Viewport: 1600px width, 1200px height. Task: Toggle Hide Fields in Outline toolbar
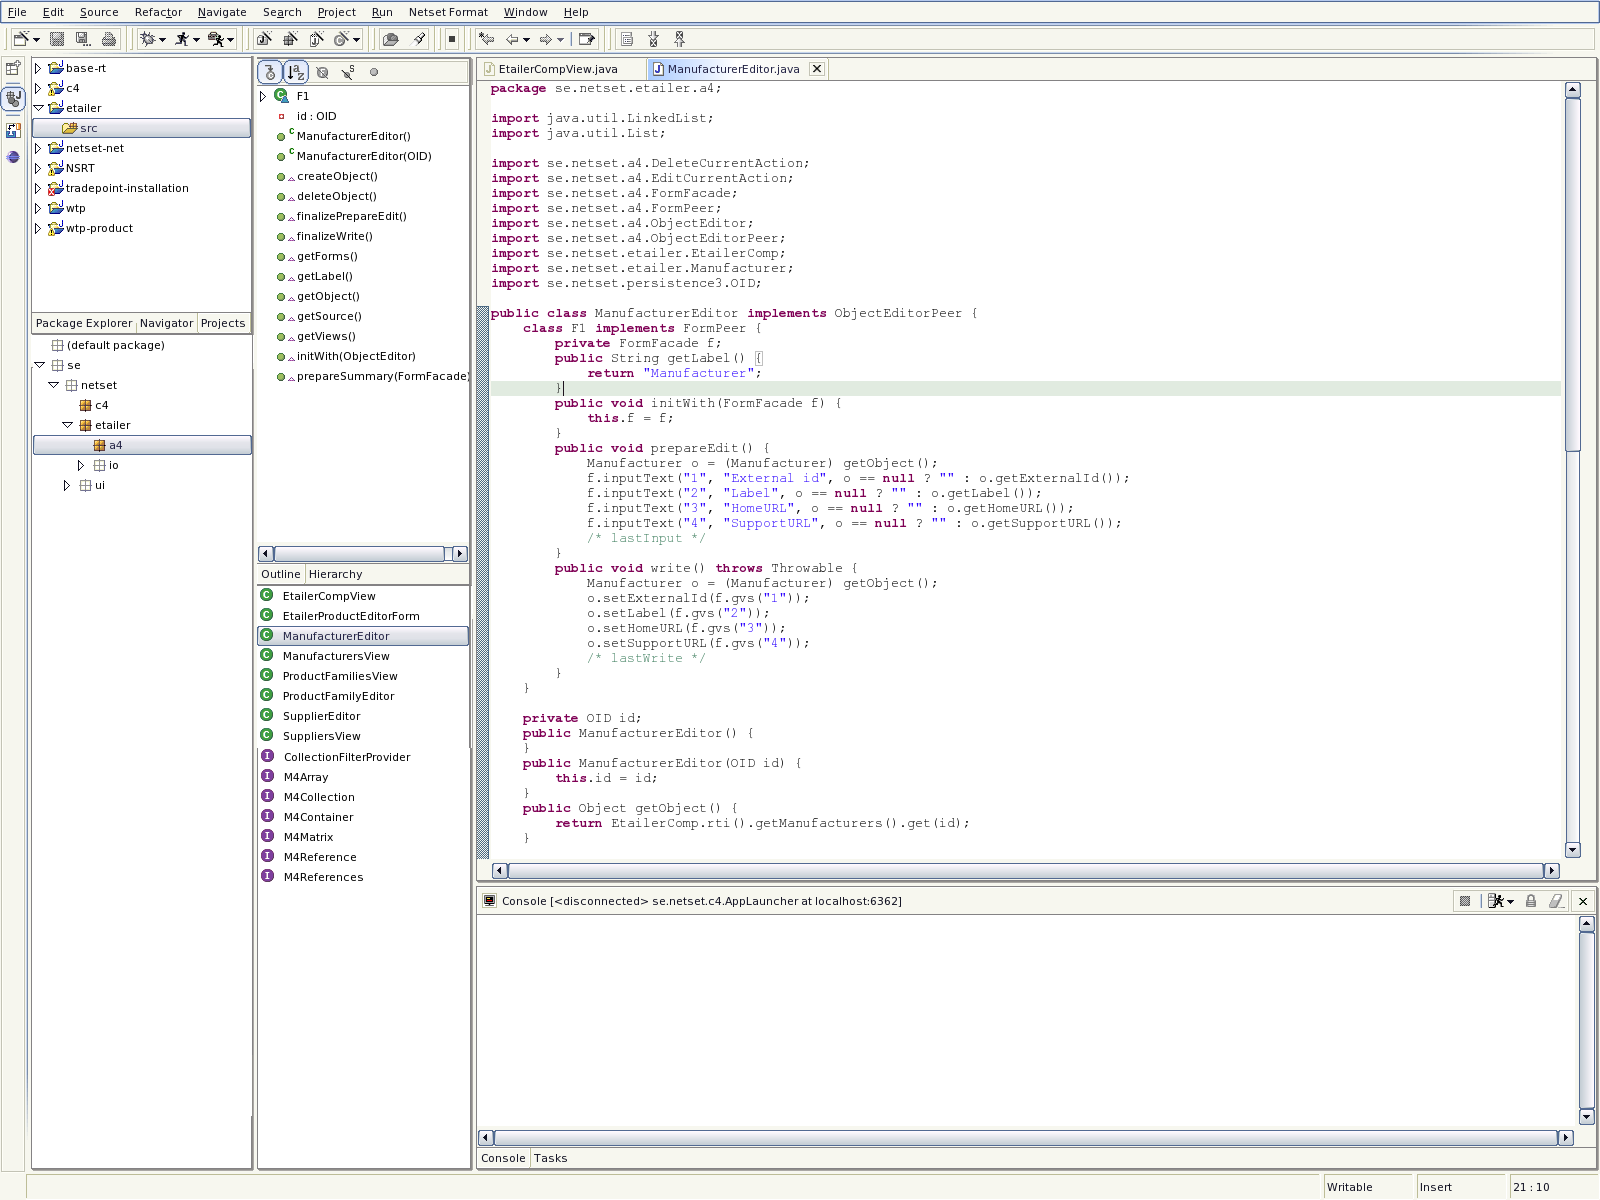(x=322, y=72)
